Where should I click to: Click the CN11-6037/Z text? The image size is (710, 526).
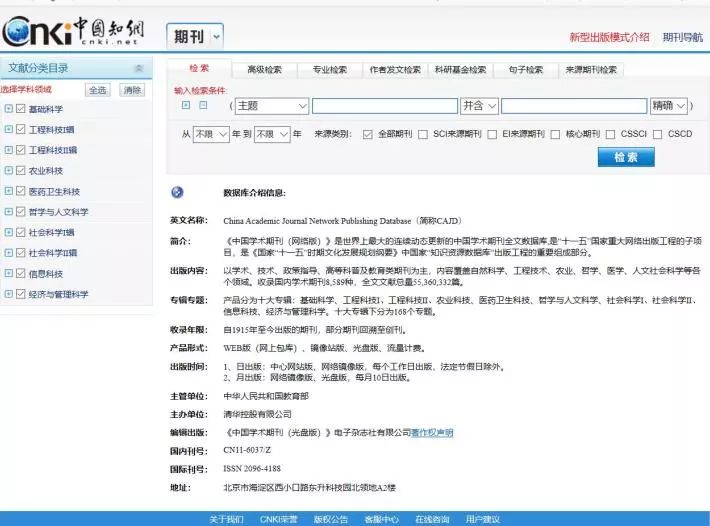(247, 450)
